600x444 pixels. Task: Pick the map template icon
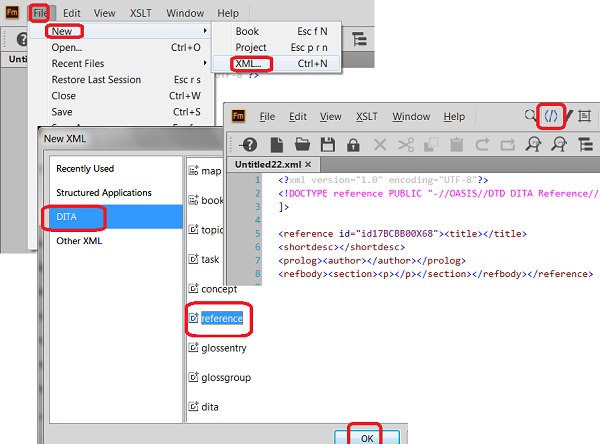[193, 170]
